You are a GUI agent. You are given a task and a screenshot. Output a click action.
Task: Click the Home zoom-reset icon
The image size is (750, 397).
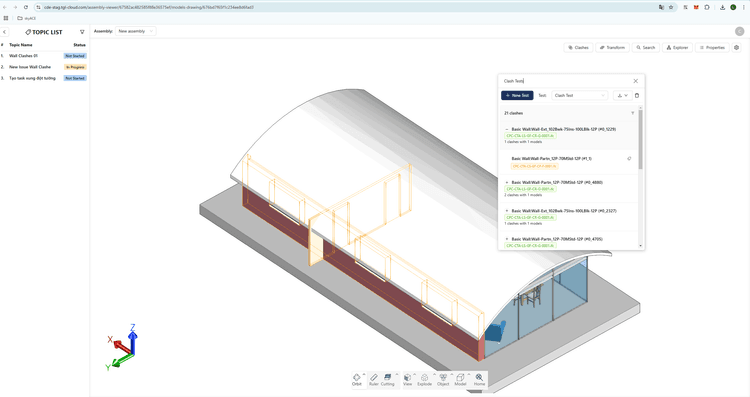click(x=479, y=379)
